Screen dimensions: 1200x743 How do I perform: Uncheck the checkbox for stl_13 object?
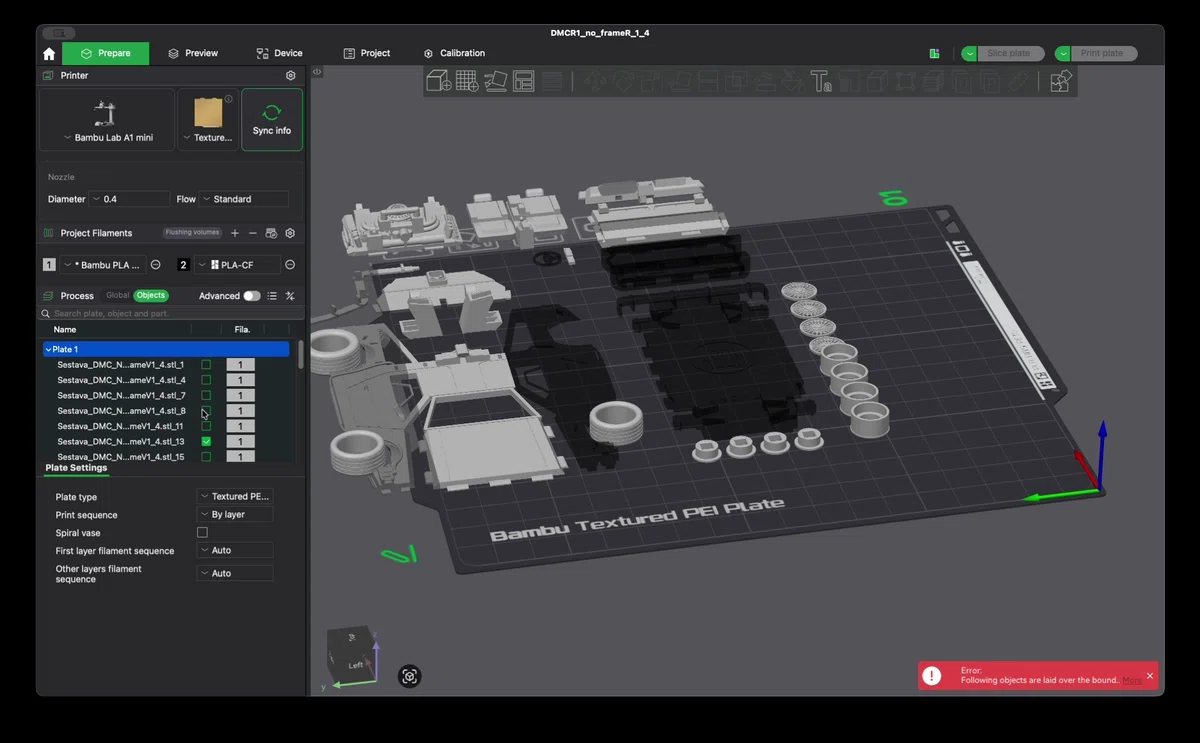(206, 441)
